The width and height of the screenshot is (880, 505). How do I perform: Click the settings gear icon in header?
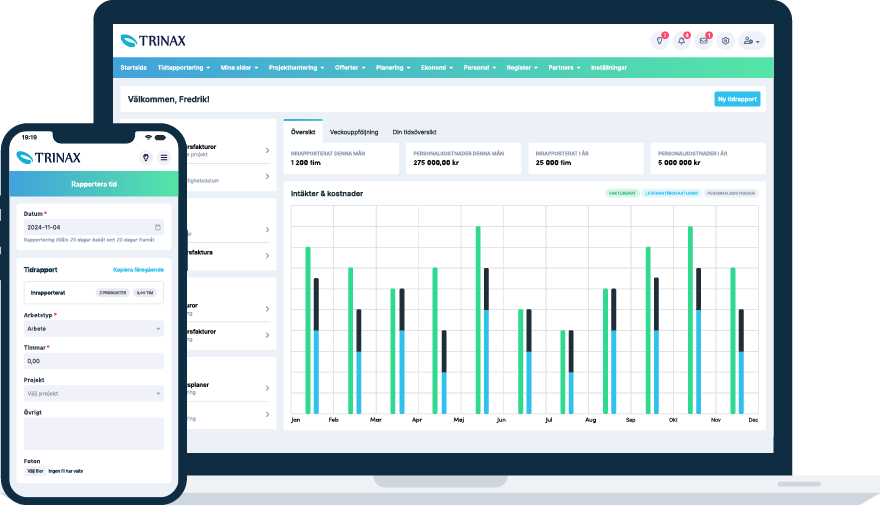[x=726, y=41]
